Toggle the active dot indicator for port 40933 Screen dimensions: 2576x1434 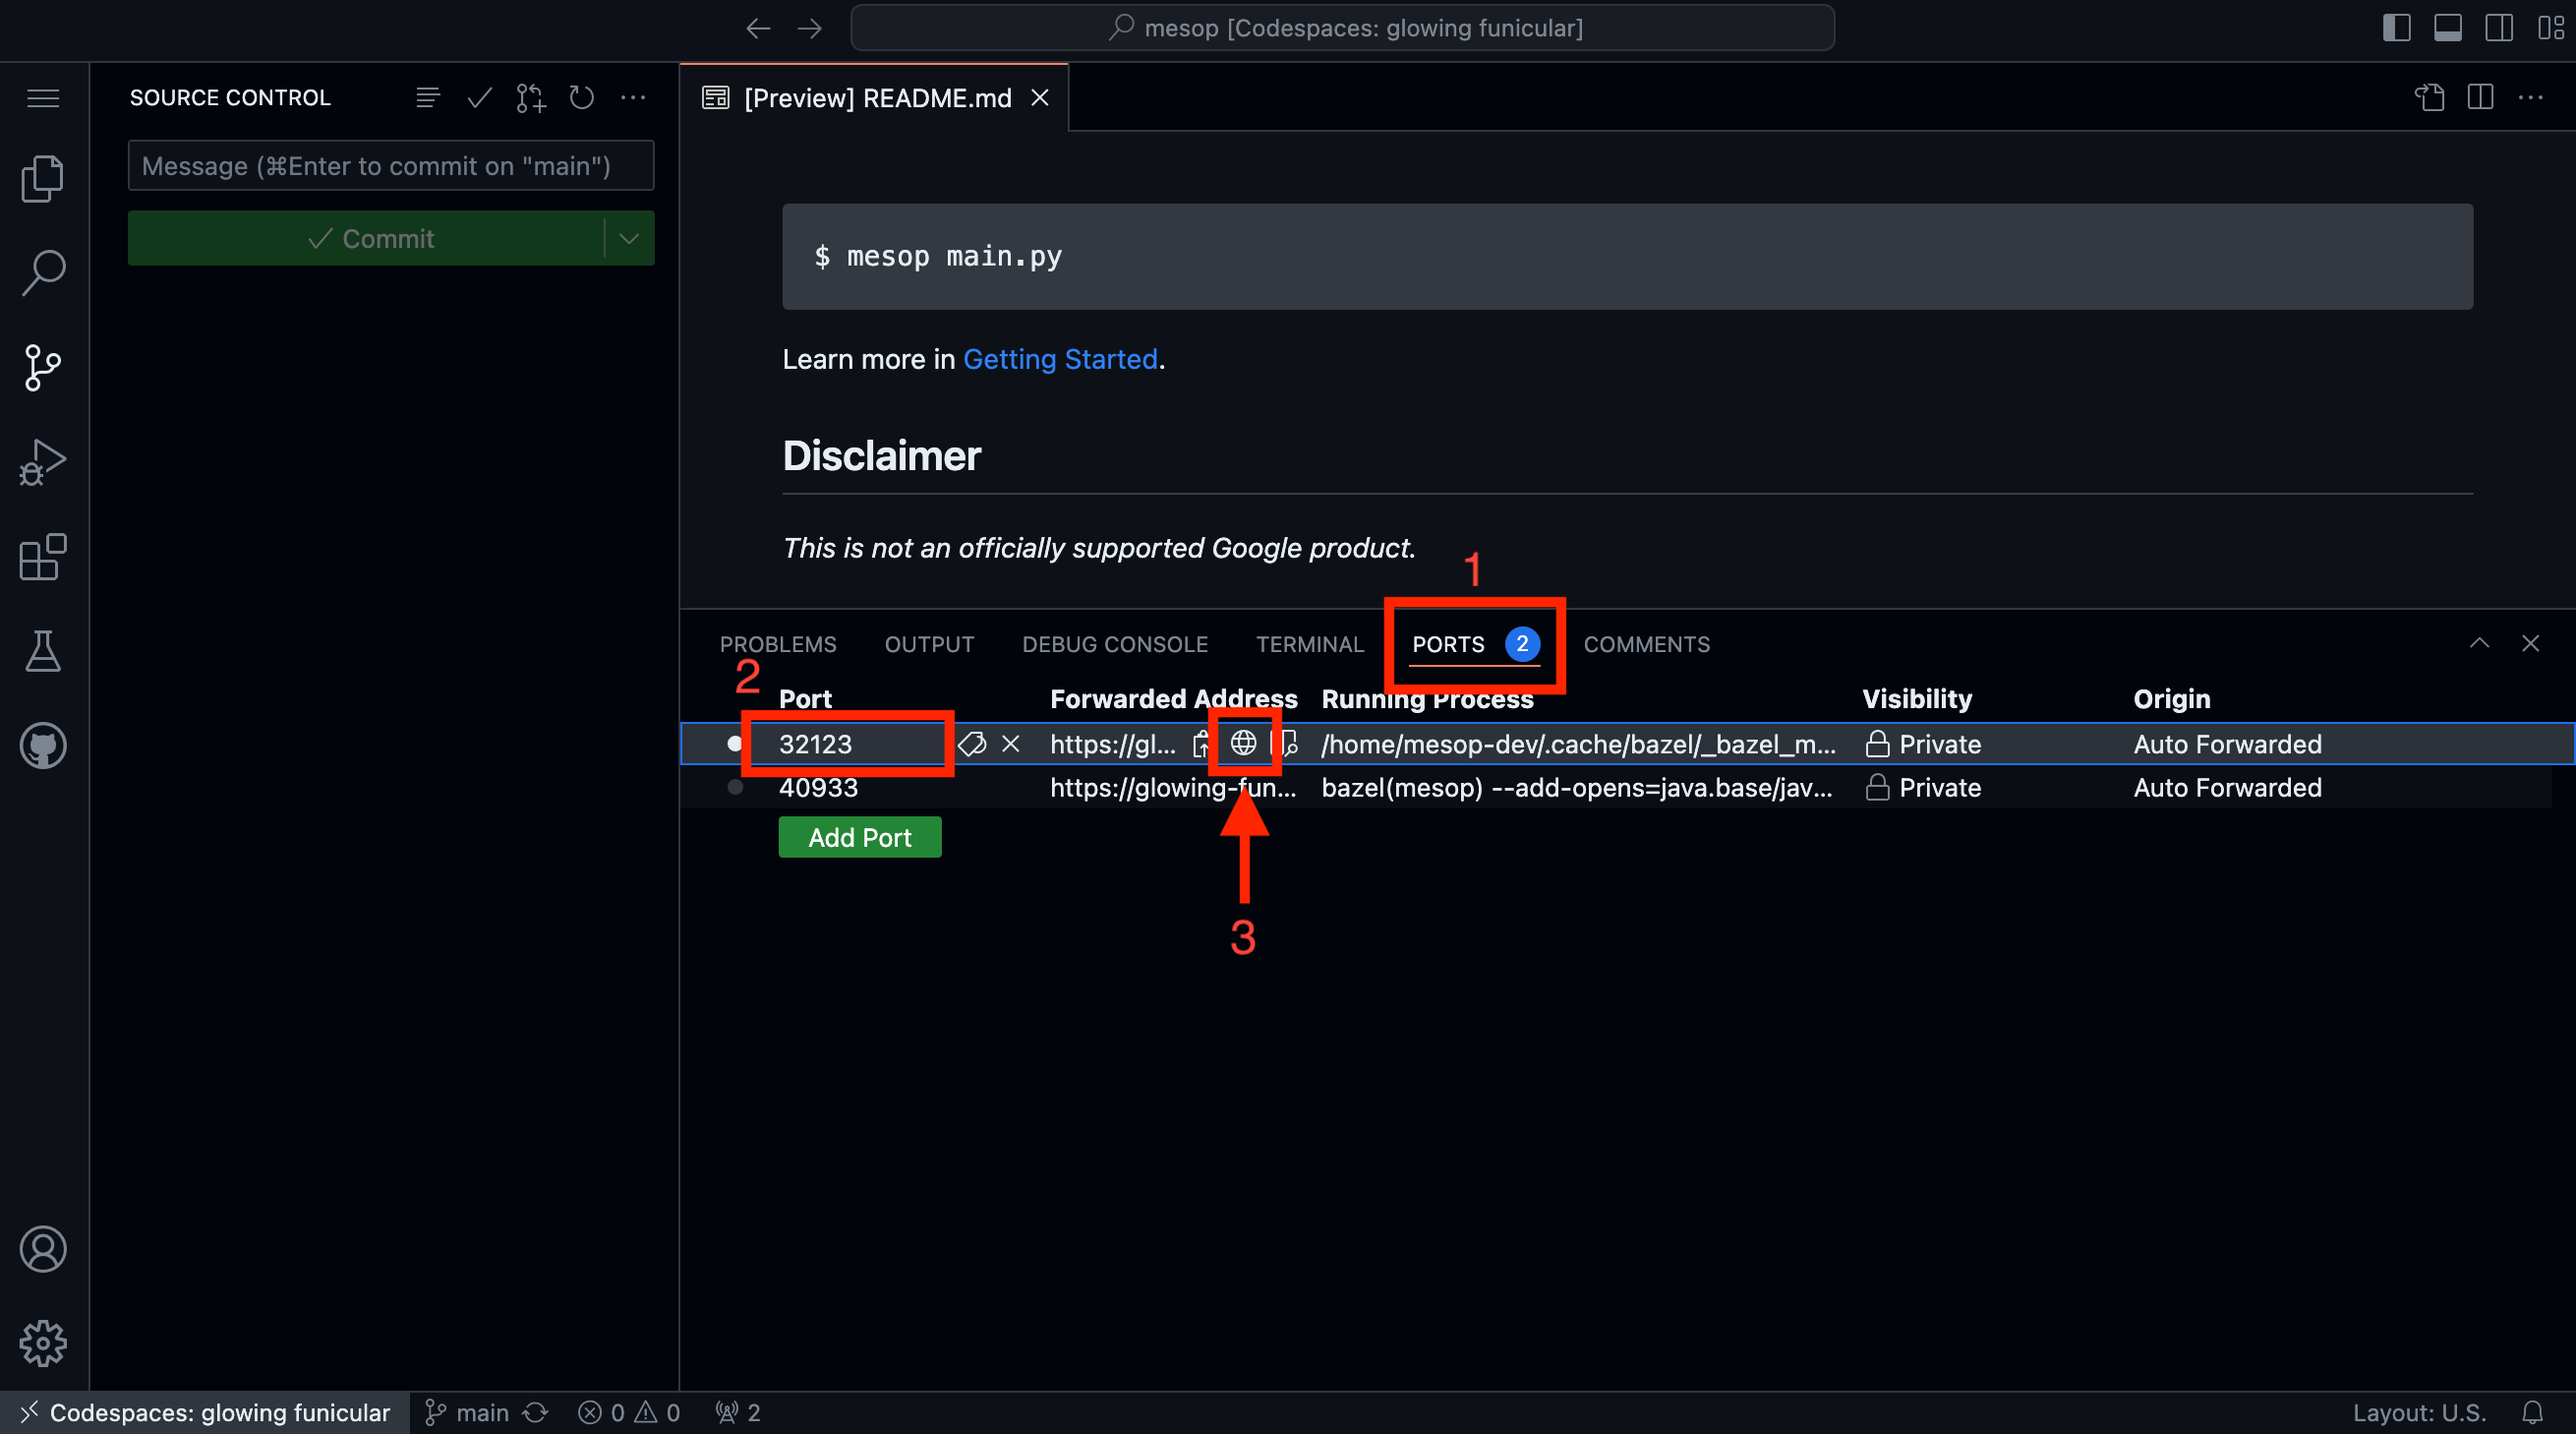click(734, 786)
